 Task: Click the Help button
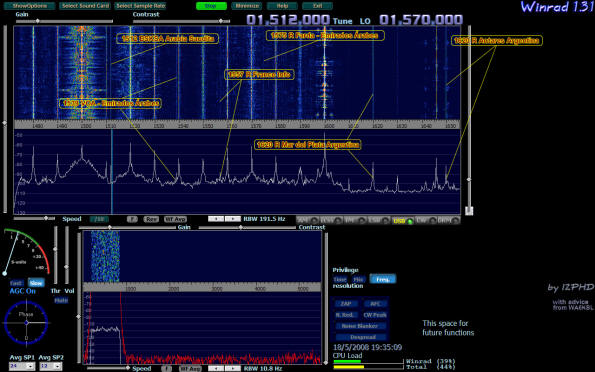pos(282,6)
